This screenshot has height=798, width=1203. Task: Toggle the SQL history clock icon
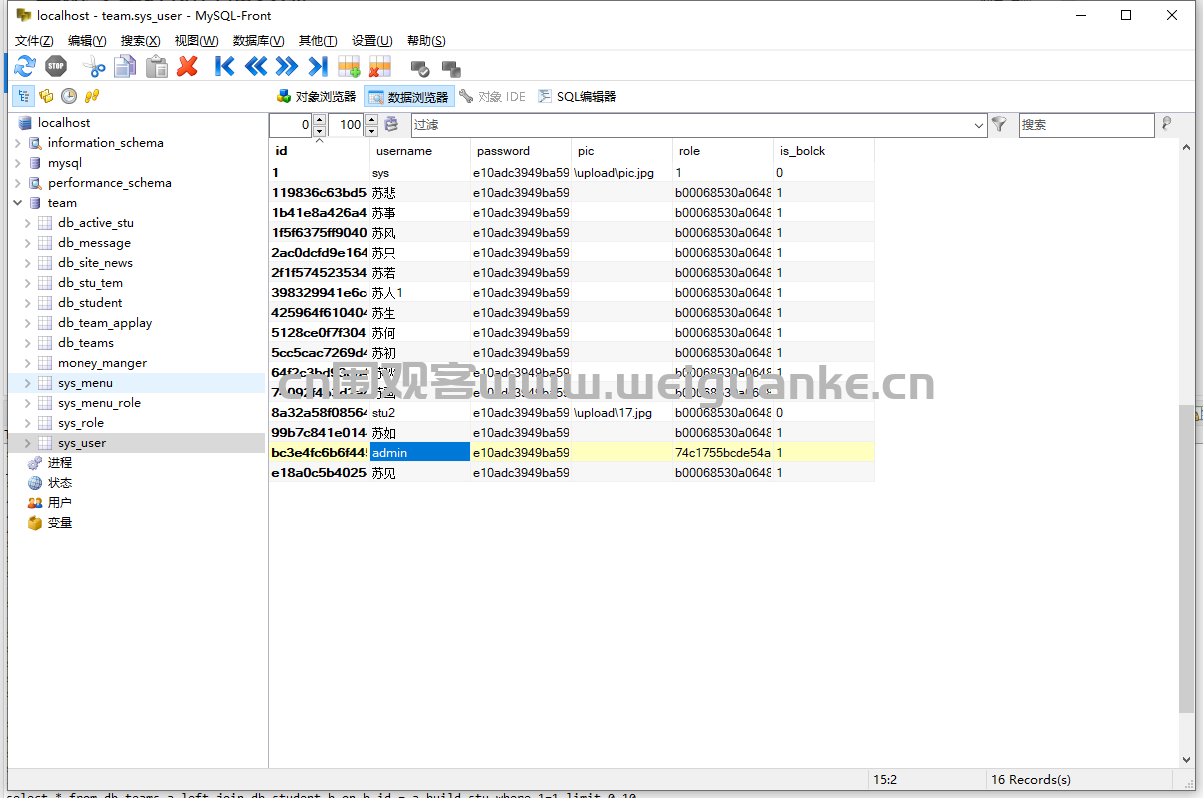69,96
